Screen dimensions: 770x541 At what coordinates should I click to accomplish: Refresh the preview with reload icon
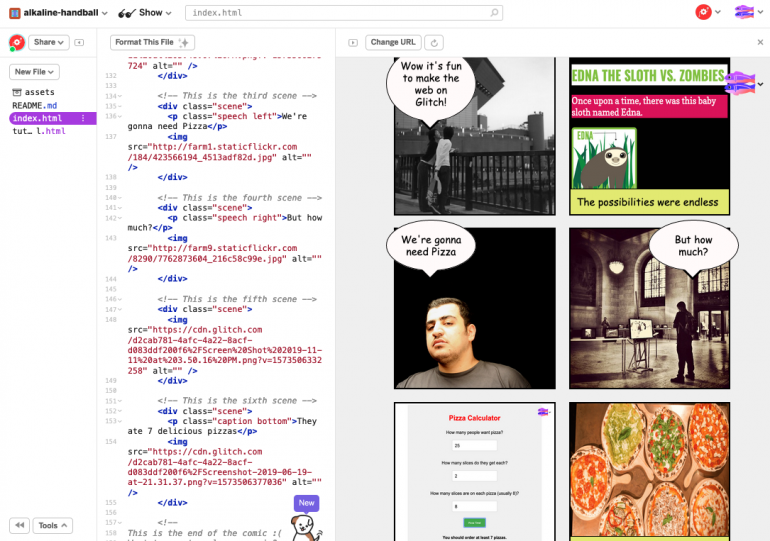click(434, 43)
